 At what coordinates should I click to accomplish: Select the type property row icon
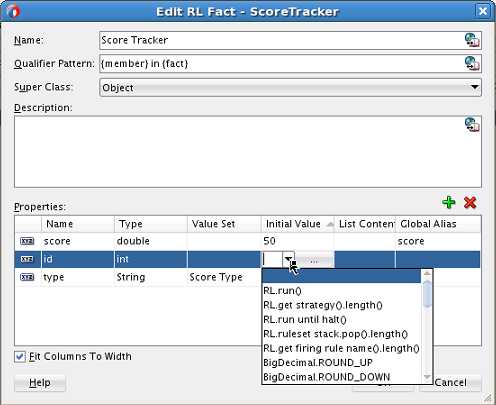click(x=27, y=277)
